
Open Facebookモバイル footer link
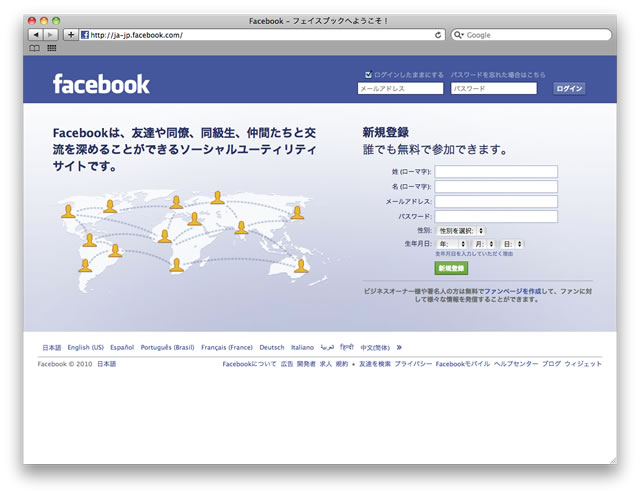[463, 364]
